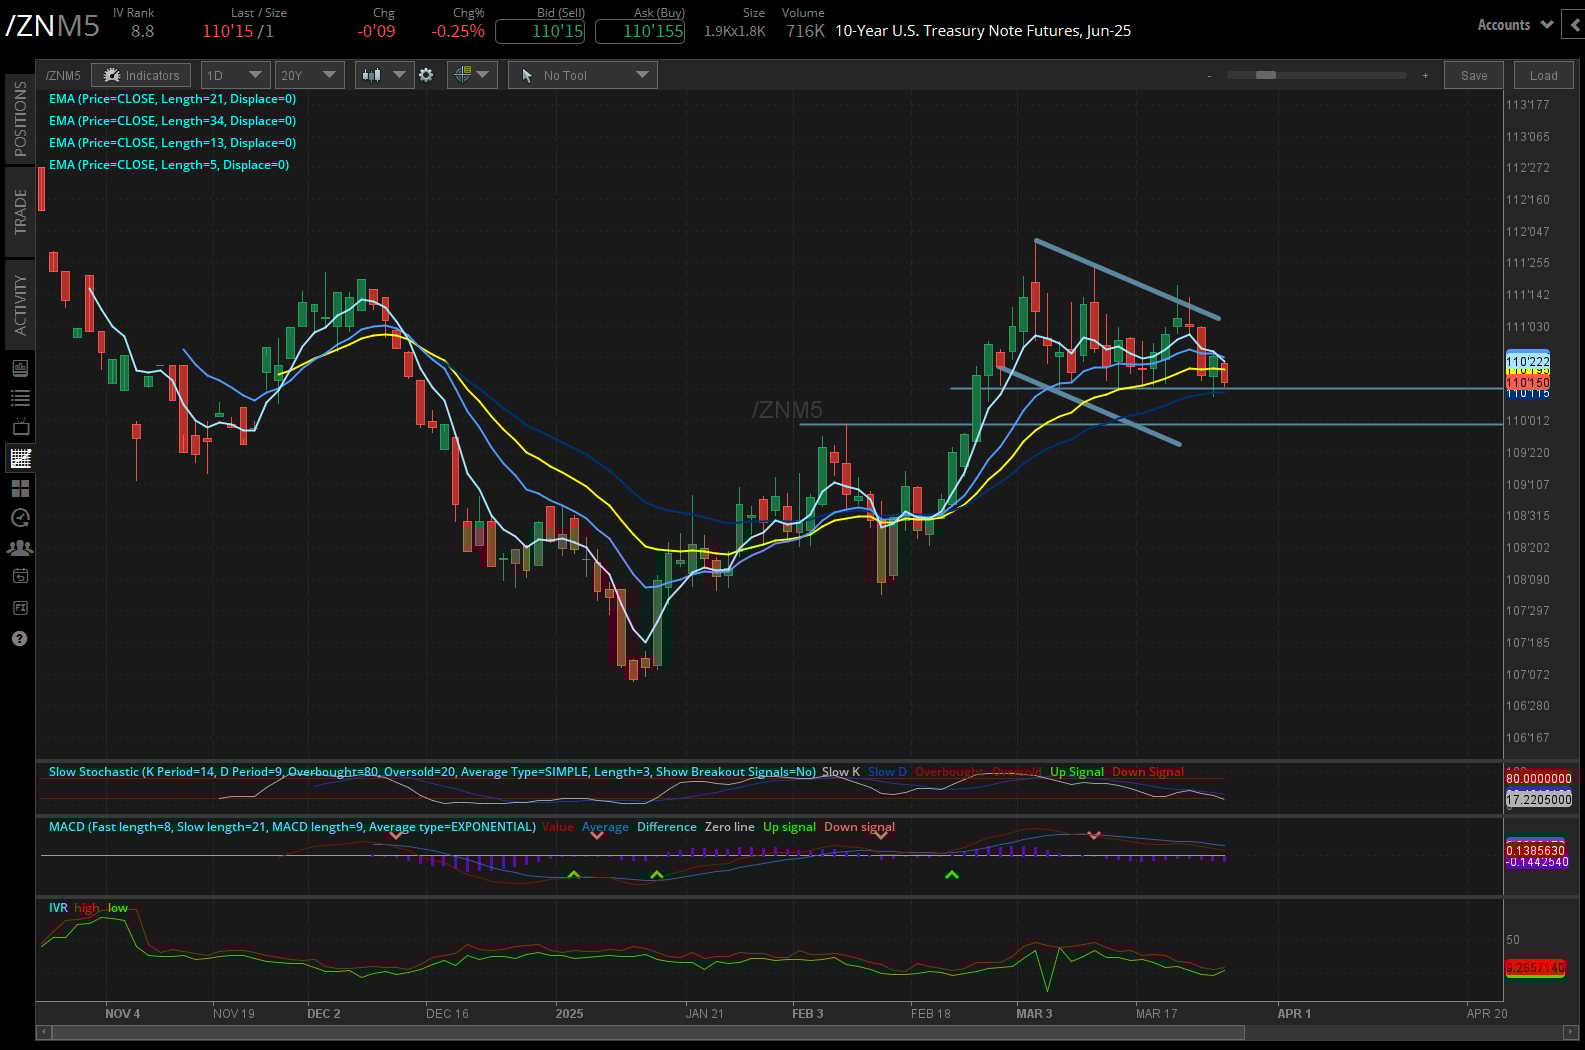Click the 2025 date axis marker
The image size is (1585, 1050).
pos(569,1014)
